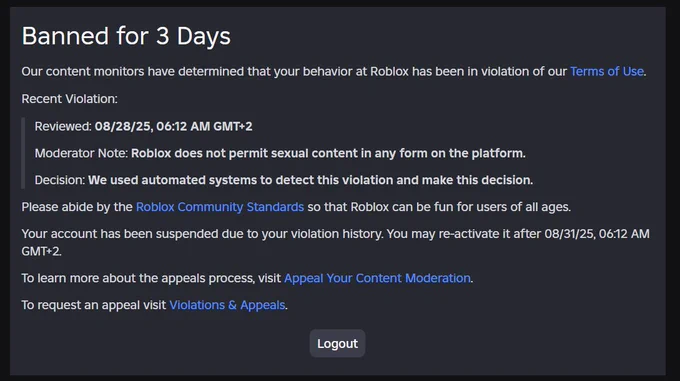Click the vertical quote bar beside violation details
The width and height of the screenshot is (680, 381).
23,153
